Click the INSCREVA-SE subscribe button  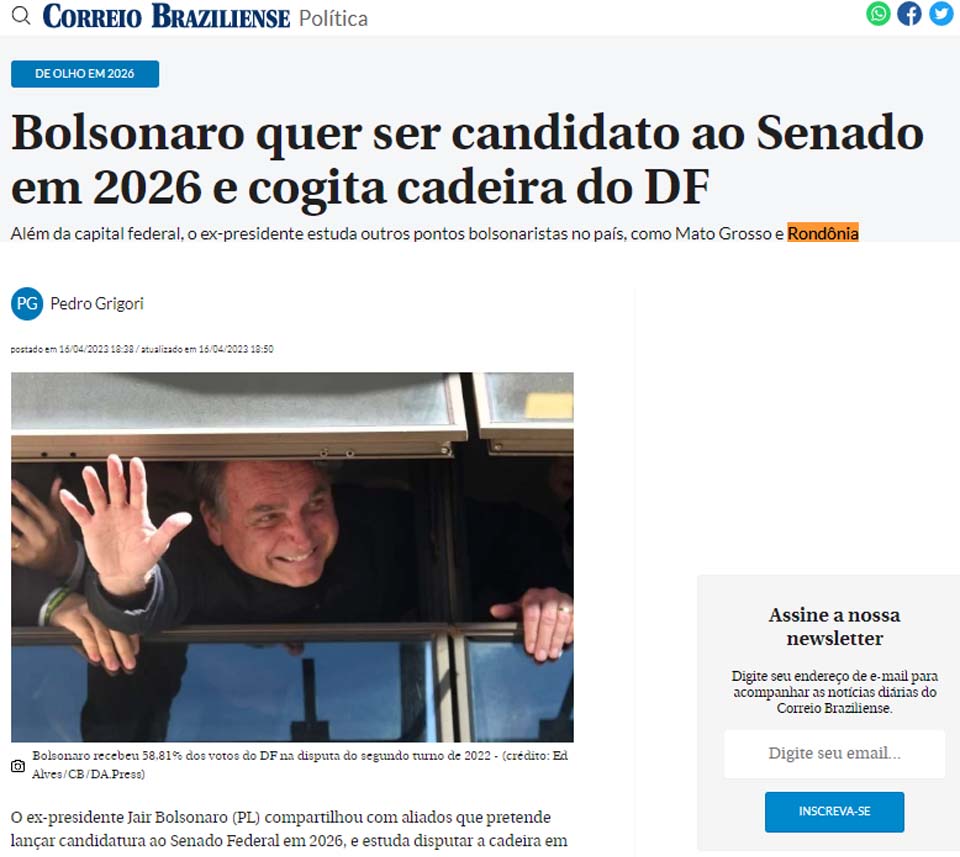click(834, 812)
